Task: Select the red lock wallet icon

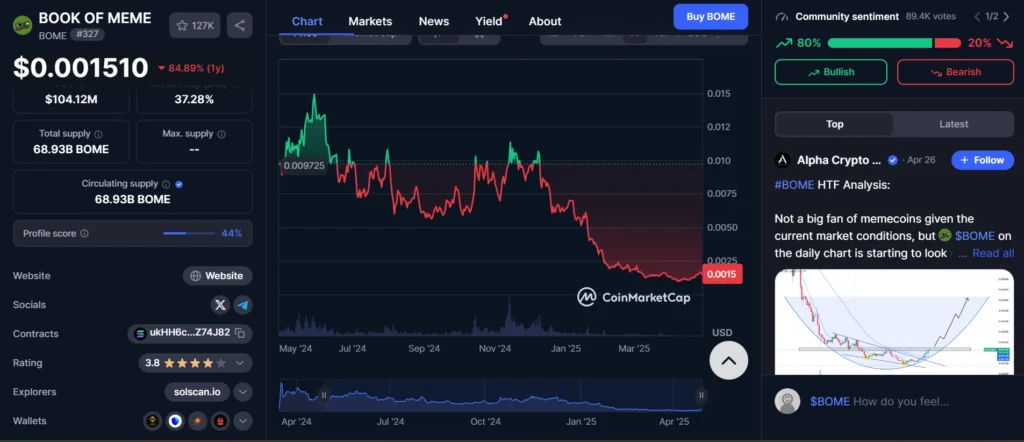Action: point(220,421)
